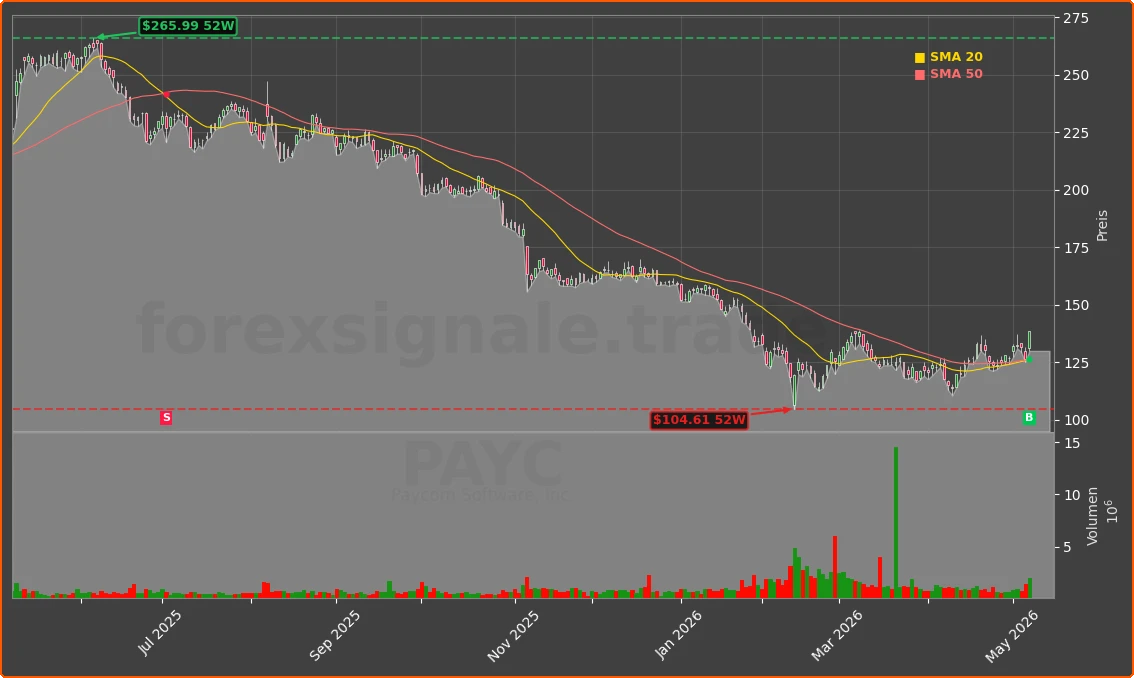Click the Volumen axis title
The image size is (1134, 678).
(x=1092, y=516)
